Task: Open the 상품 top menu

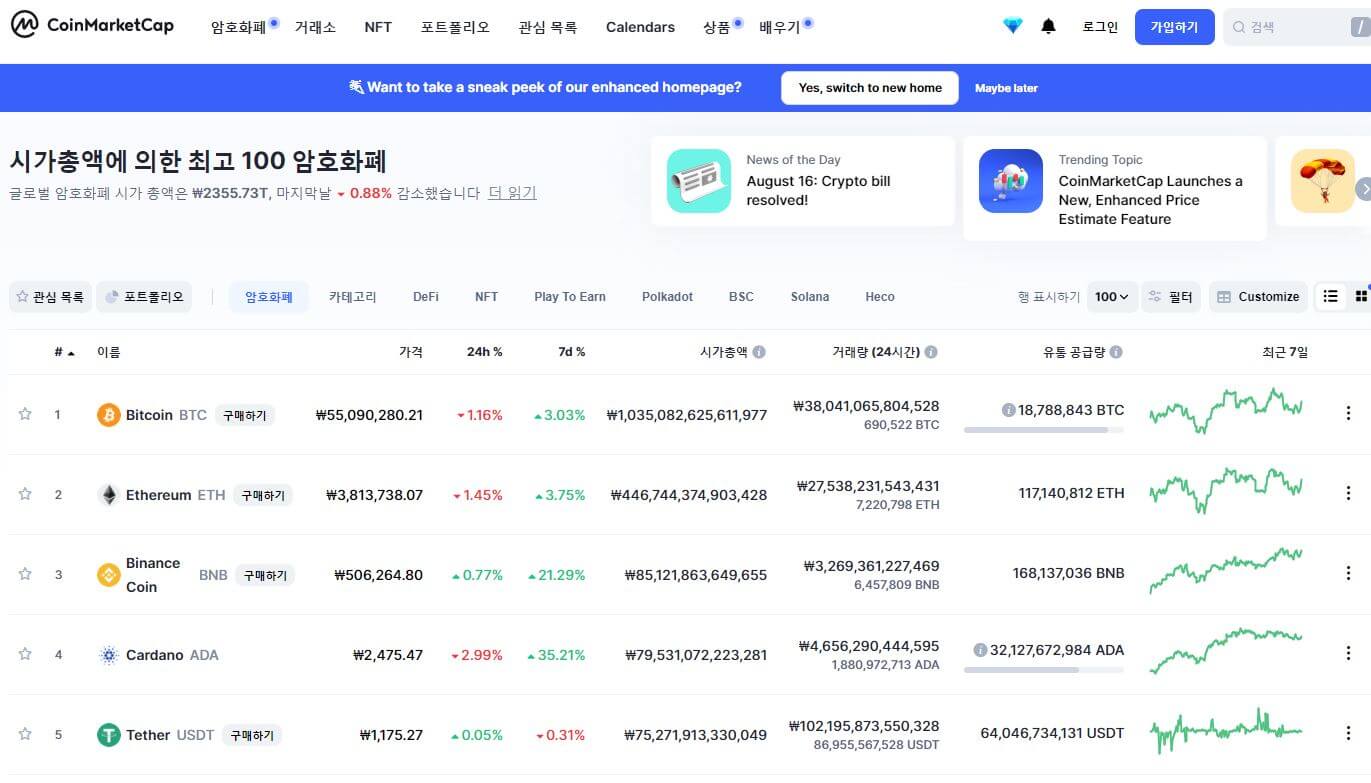Action: tap(717, 27)
